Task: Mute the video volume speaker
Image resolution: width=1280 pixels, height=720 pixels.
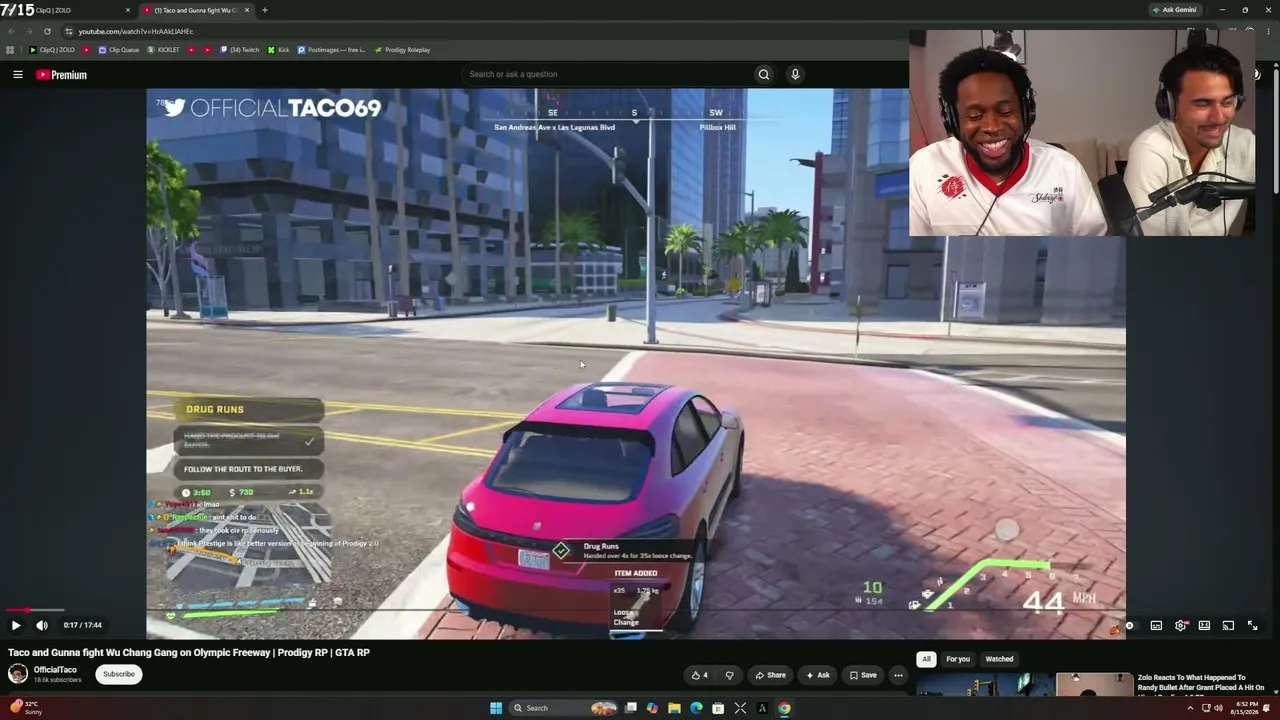Action: pyautogui.click(x=42, y=625)
